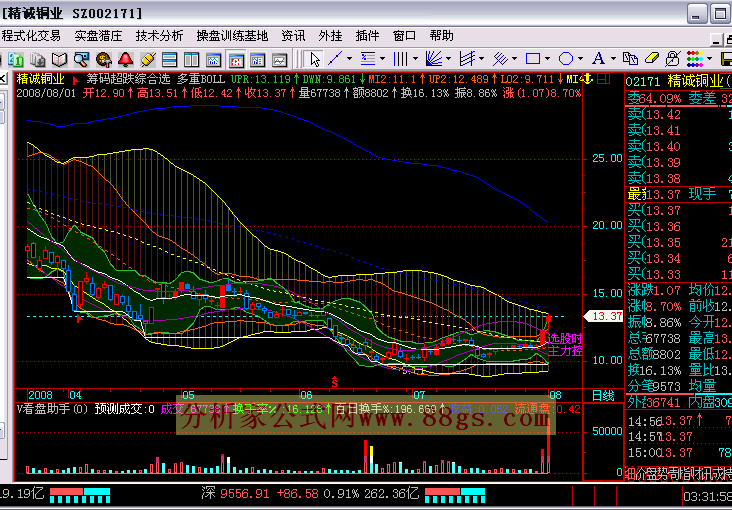Viewport: 732px width, 510px height.
Task: Click the 筹码超跌综合选 indicator name
Action: pyautogui.click(x=128, y=79)
